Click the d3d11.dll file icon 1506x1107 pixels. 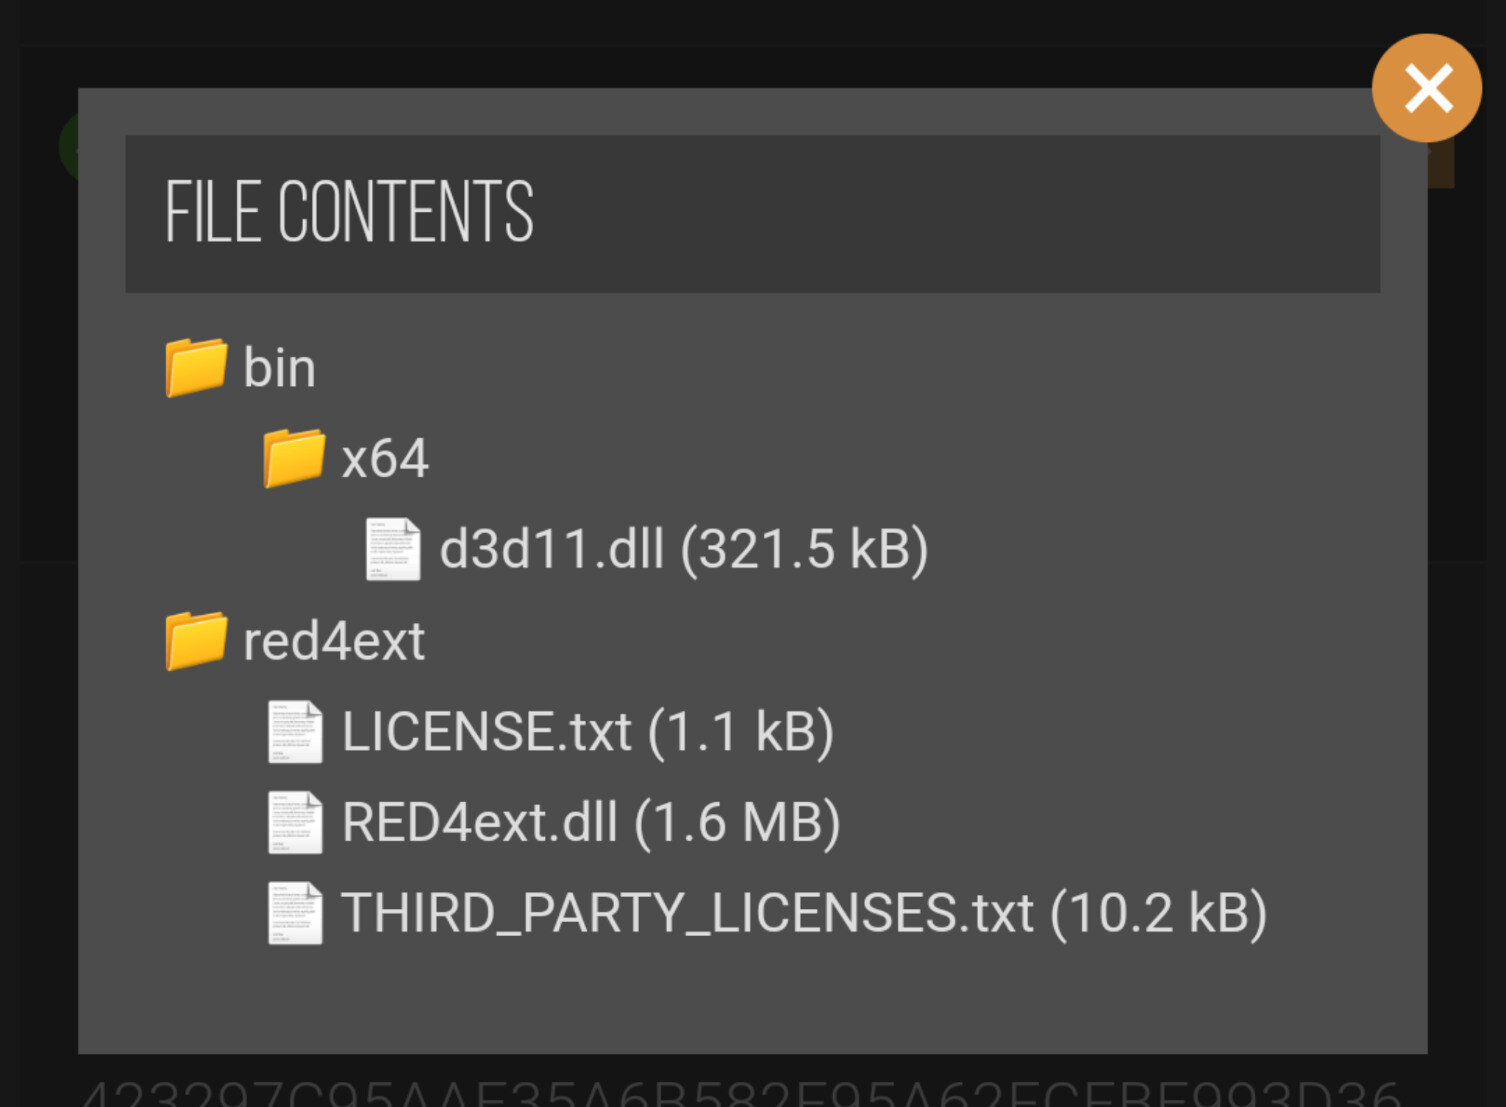pos(393,549)
